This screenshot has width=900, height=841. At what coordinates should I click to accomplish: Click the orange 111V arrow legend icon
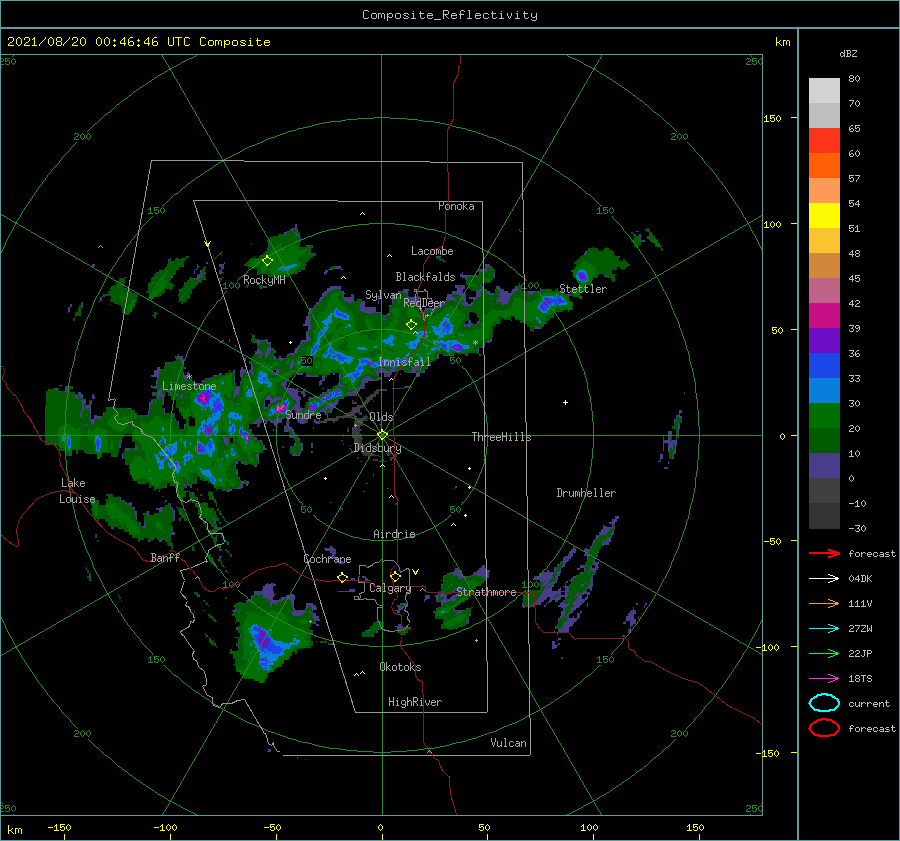pyautogui.click(x=824, y=603)
